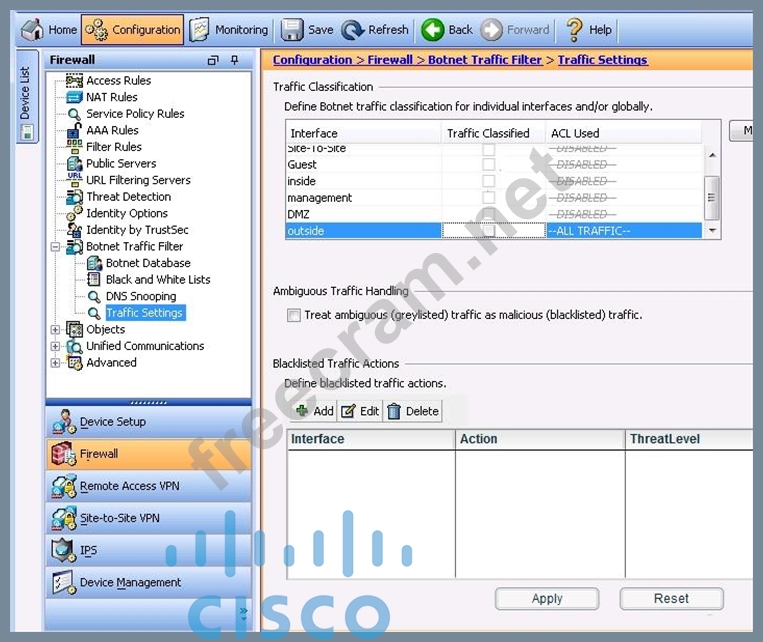Click the Apply button
The height and width of the screenshot is (642, 763).
coord(547,598)
